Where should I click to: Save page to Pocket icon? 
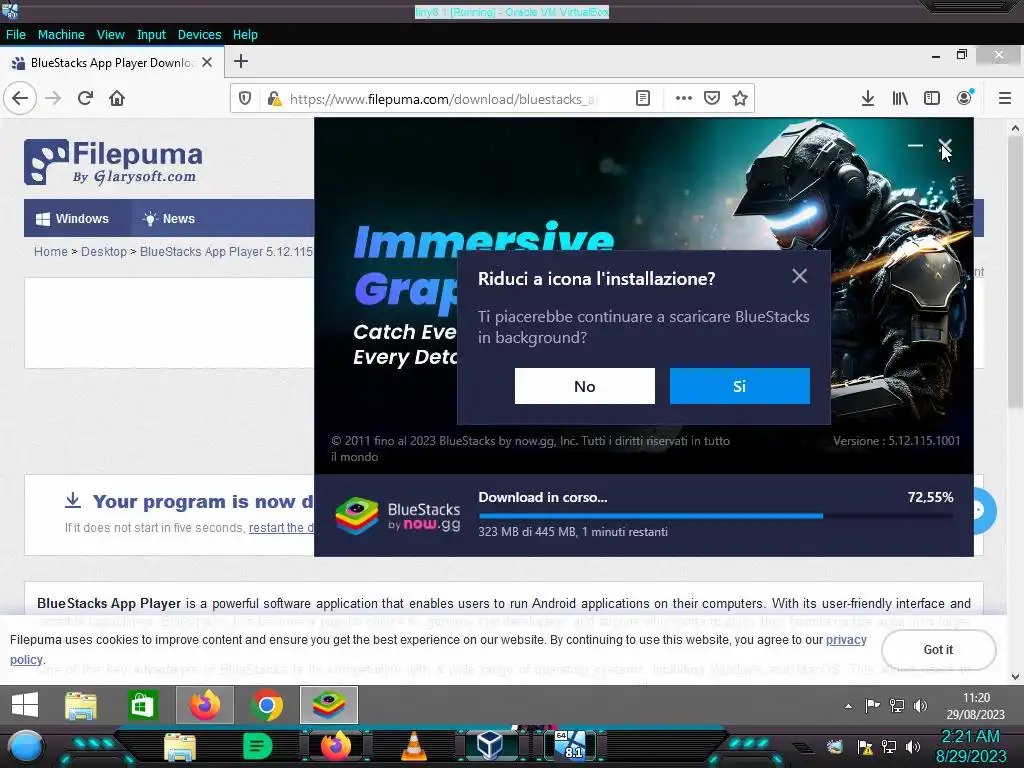pyautogui.click(x=712, y=98)
